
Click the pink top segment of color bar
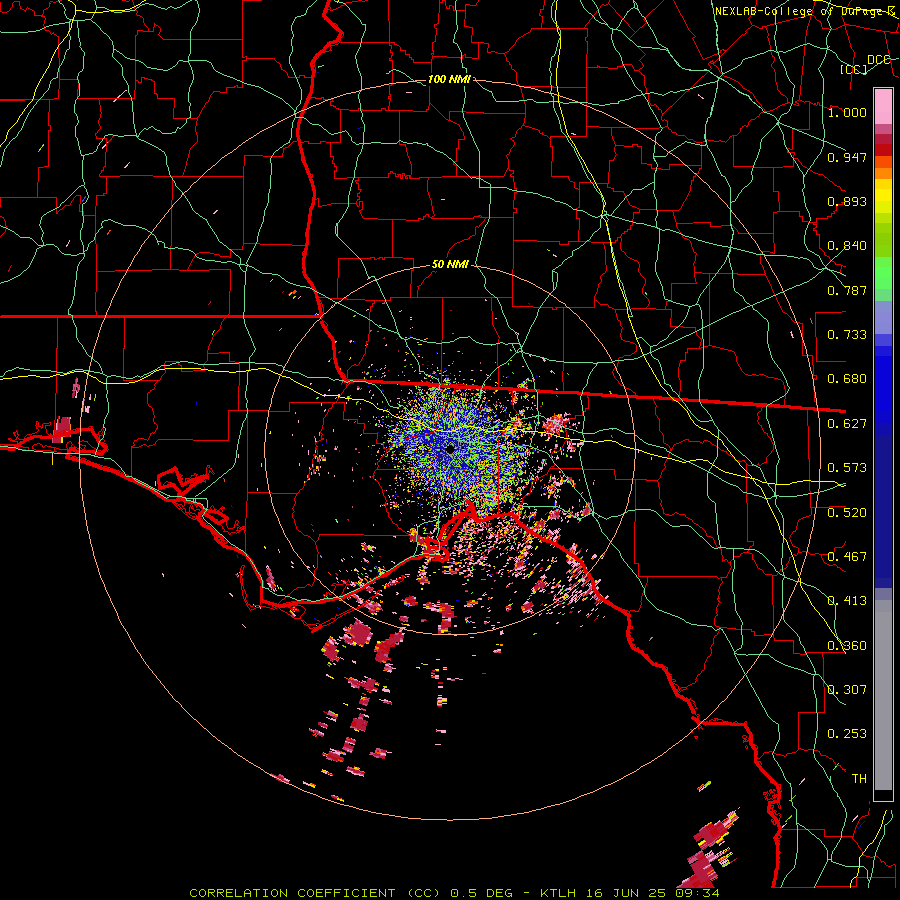883,106
